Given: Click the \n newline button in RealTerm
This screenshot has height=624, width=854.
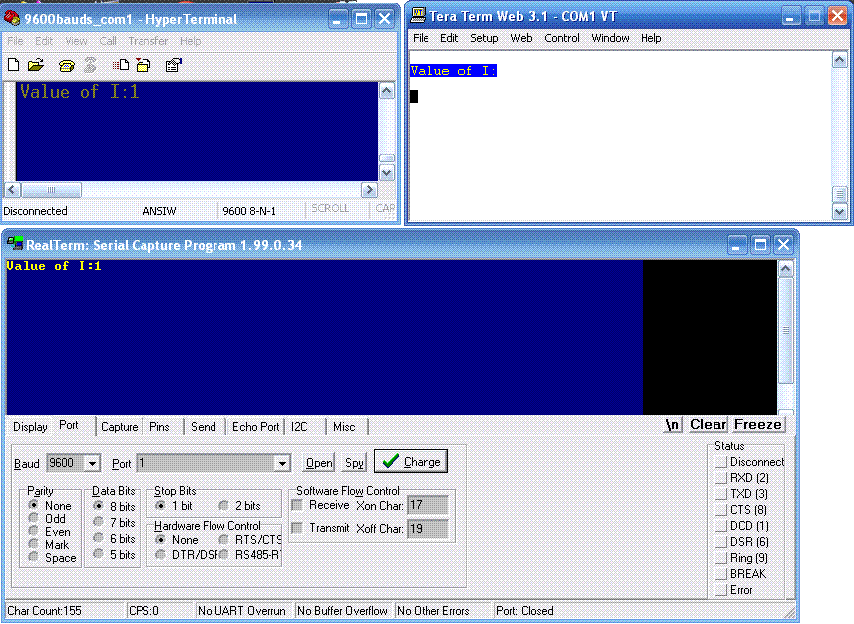Looking at the screenshot, I should coord(673,424).
